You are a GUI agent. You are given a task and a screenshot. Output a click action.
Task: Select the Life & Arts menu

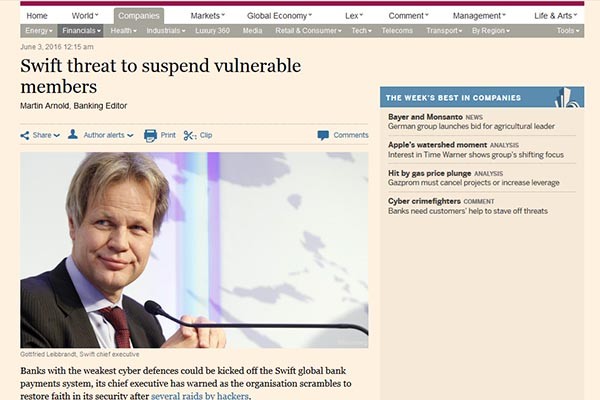tap(555, 16)
